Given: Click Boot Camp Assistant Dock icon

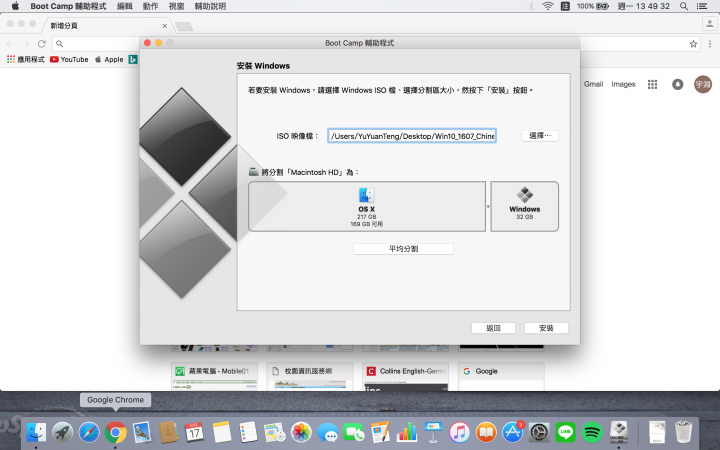Looking at the screenshot, I should pos(619,432).
